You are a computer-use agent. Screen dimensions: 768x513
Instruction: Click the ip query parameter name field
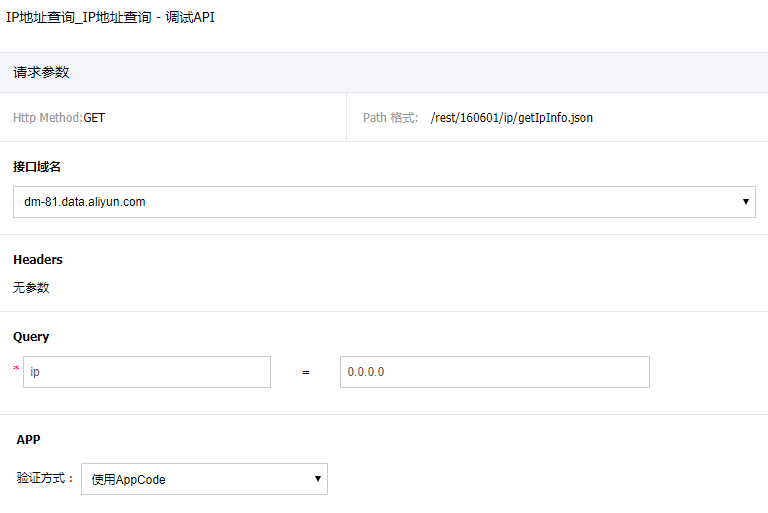(x=147, y=372)
